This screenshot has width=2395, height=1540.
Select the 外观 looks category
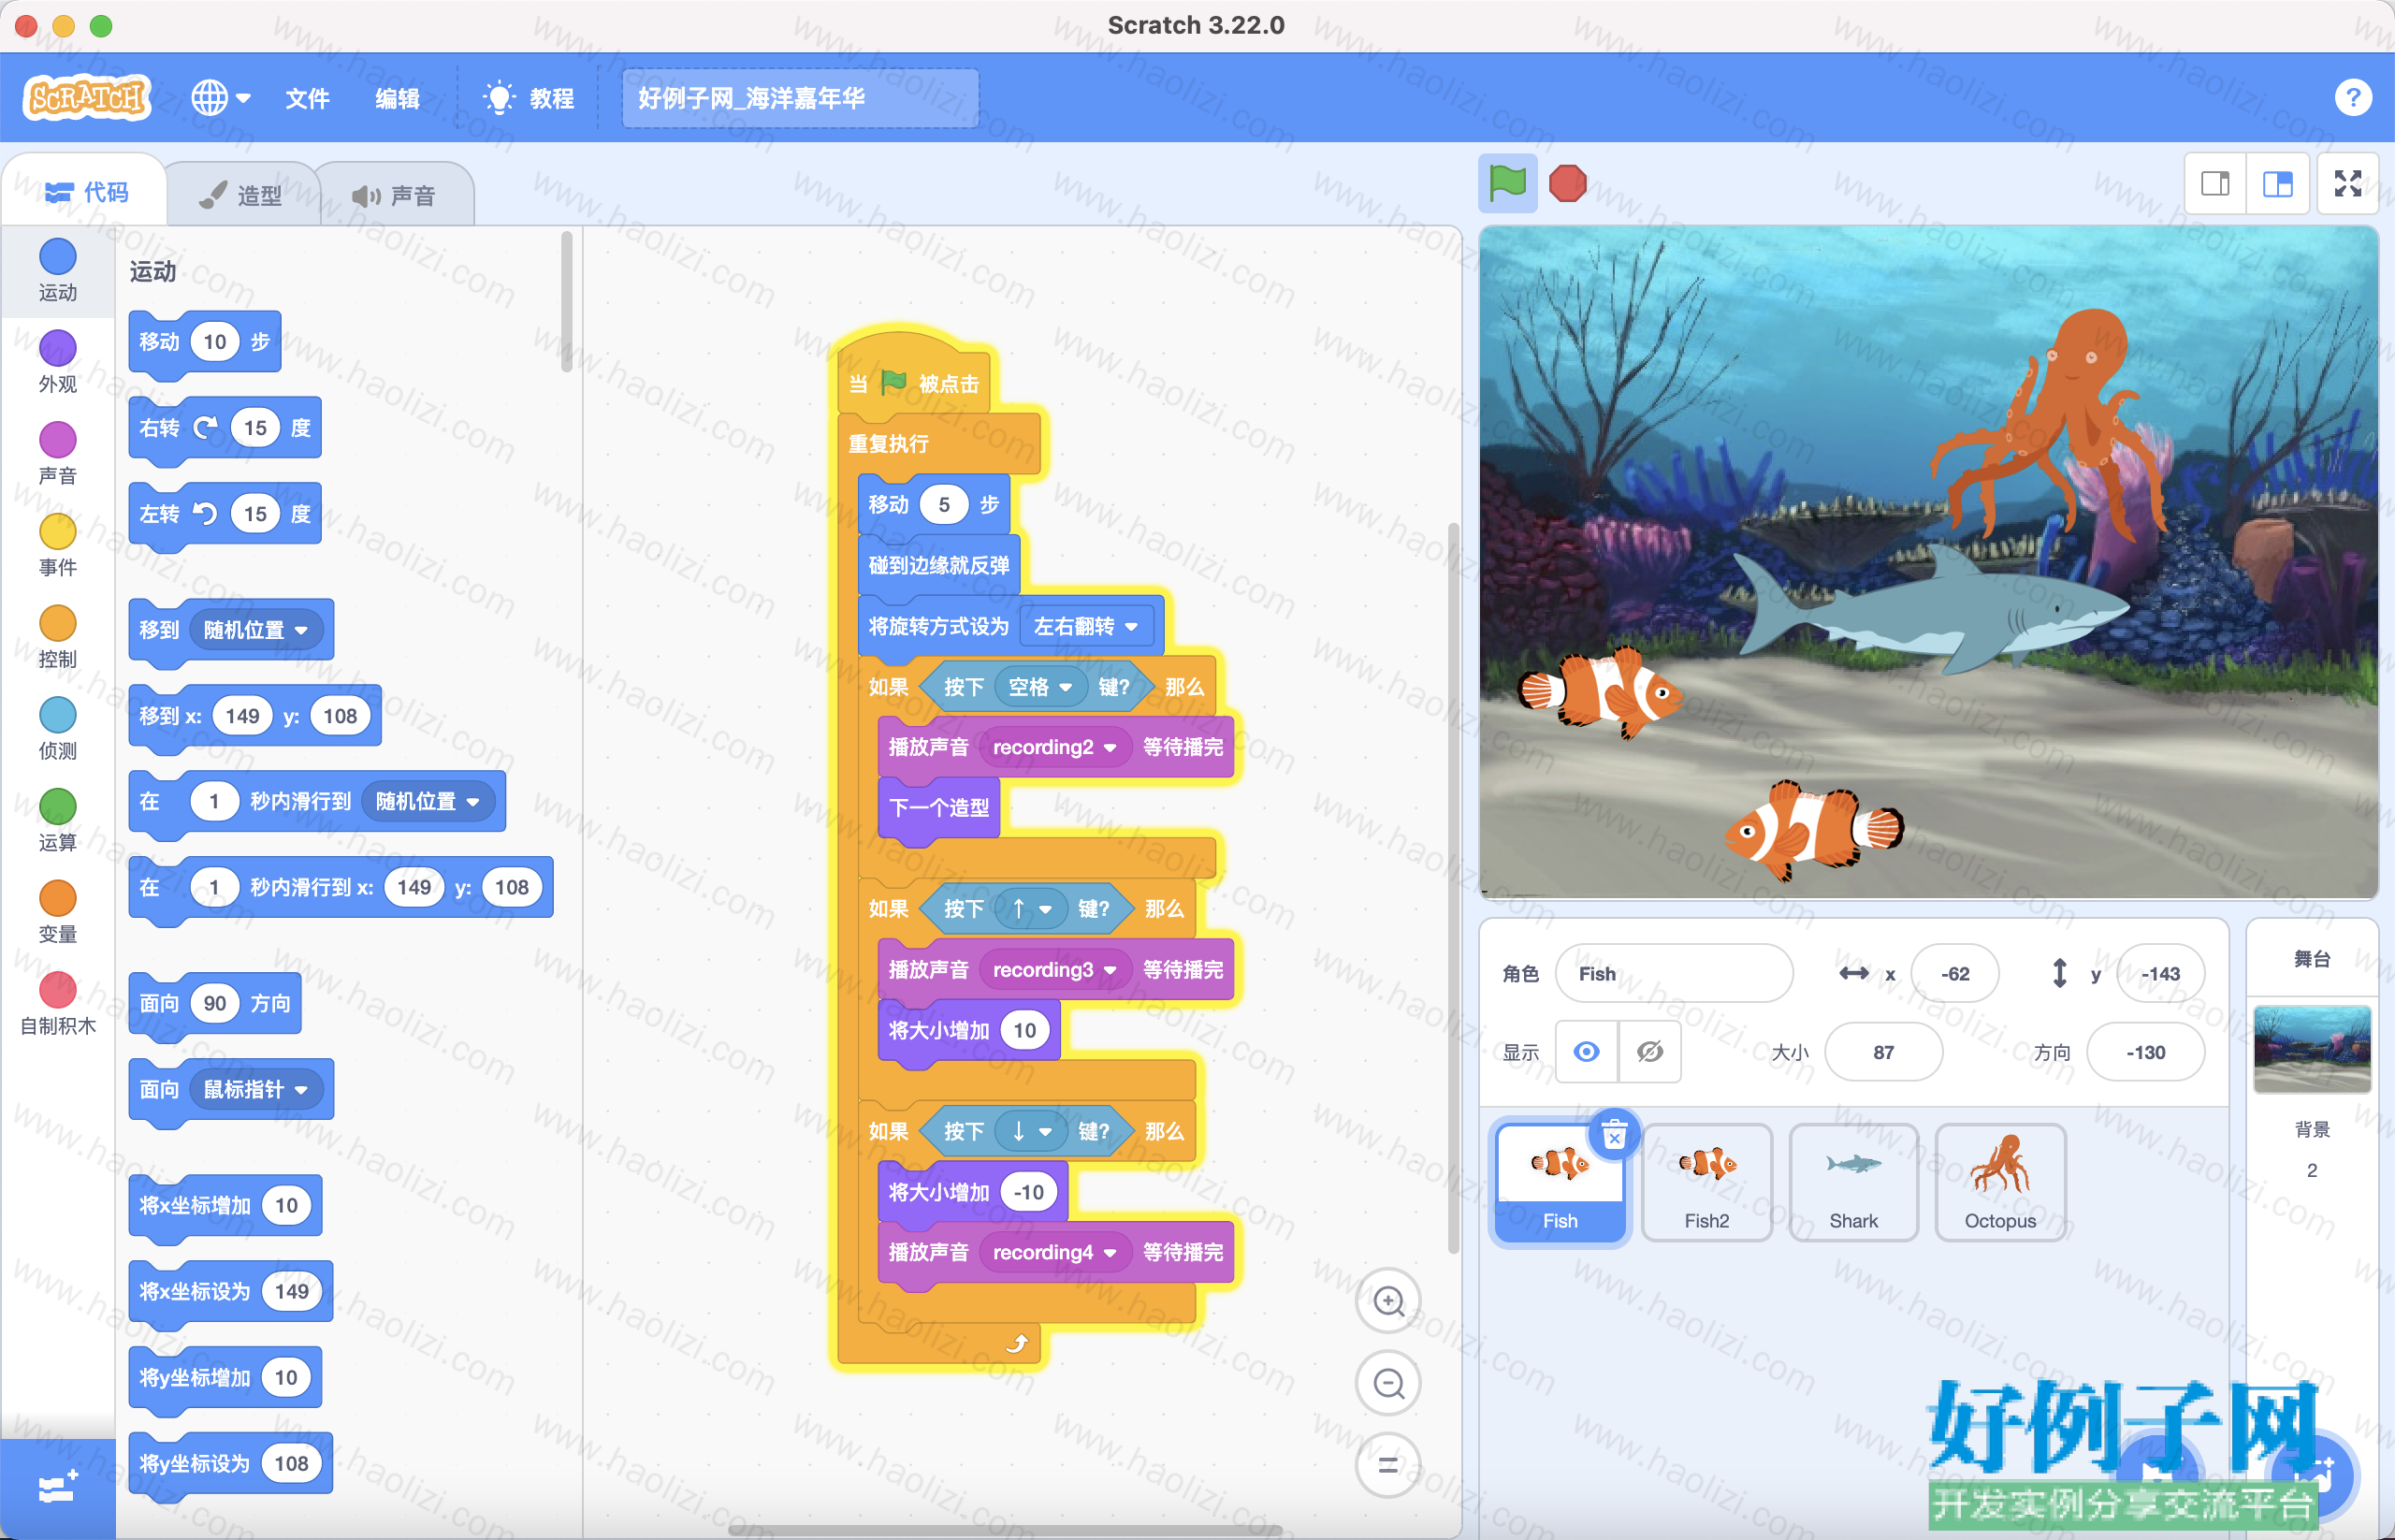(x=58, y=362)
